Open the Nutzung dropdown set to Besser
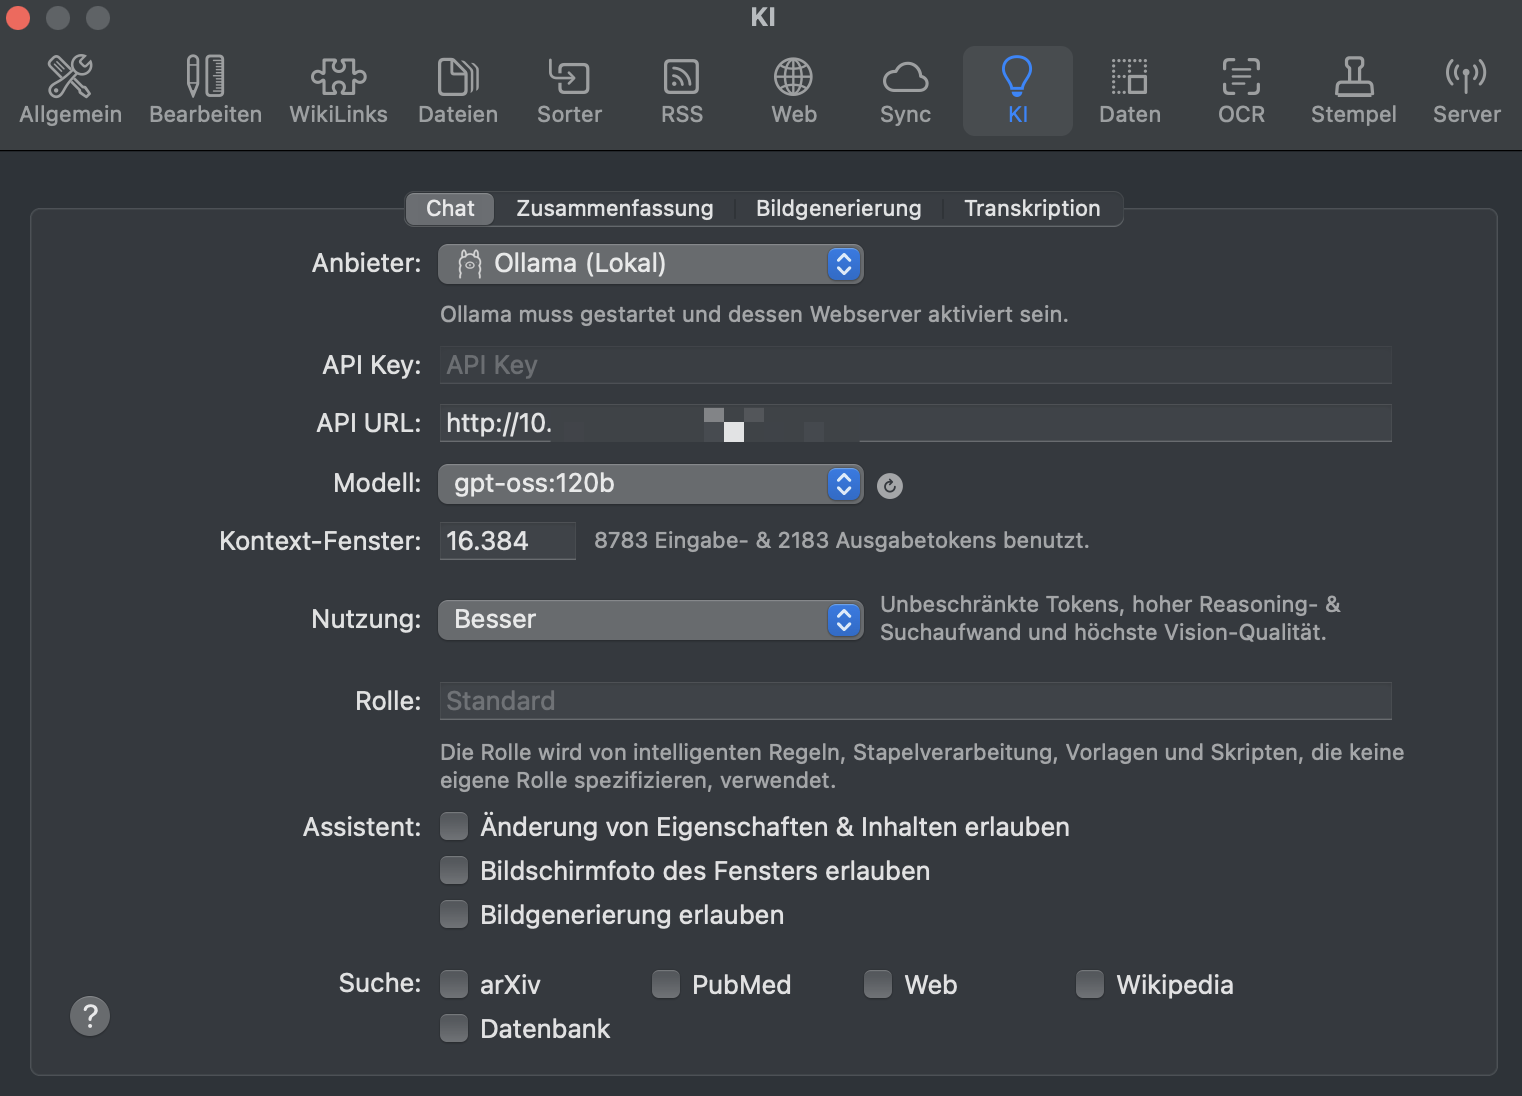Image resolution: width=1522 pixels, height=1096 pixels. pyautogui.click(x=651, y=620)
